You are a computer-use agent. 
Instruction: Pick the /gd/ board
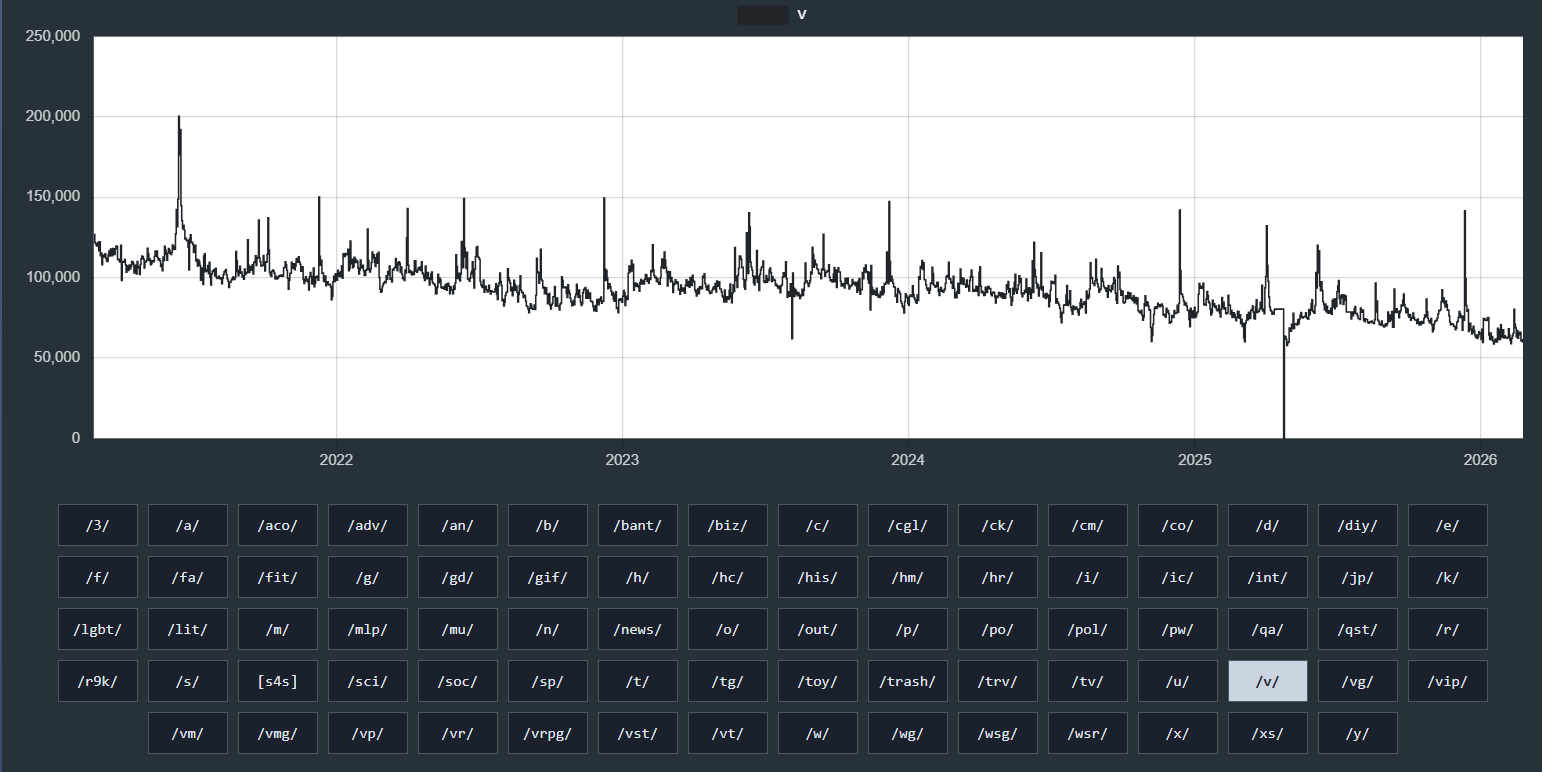pos(458,577)
